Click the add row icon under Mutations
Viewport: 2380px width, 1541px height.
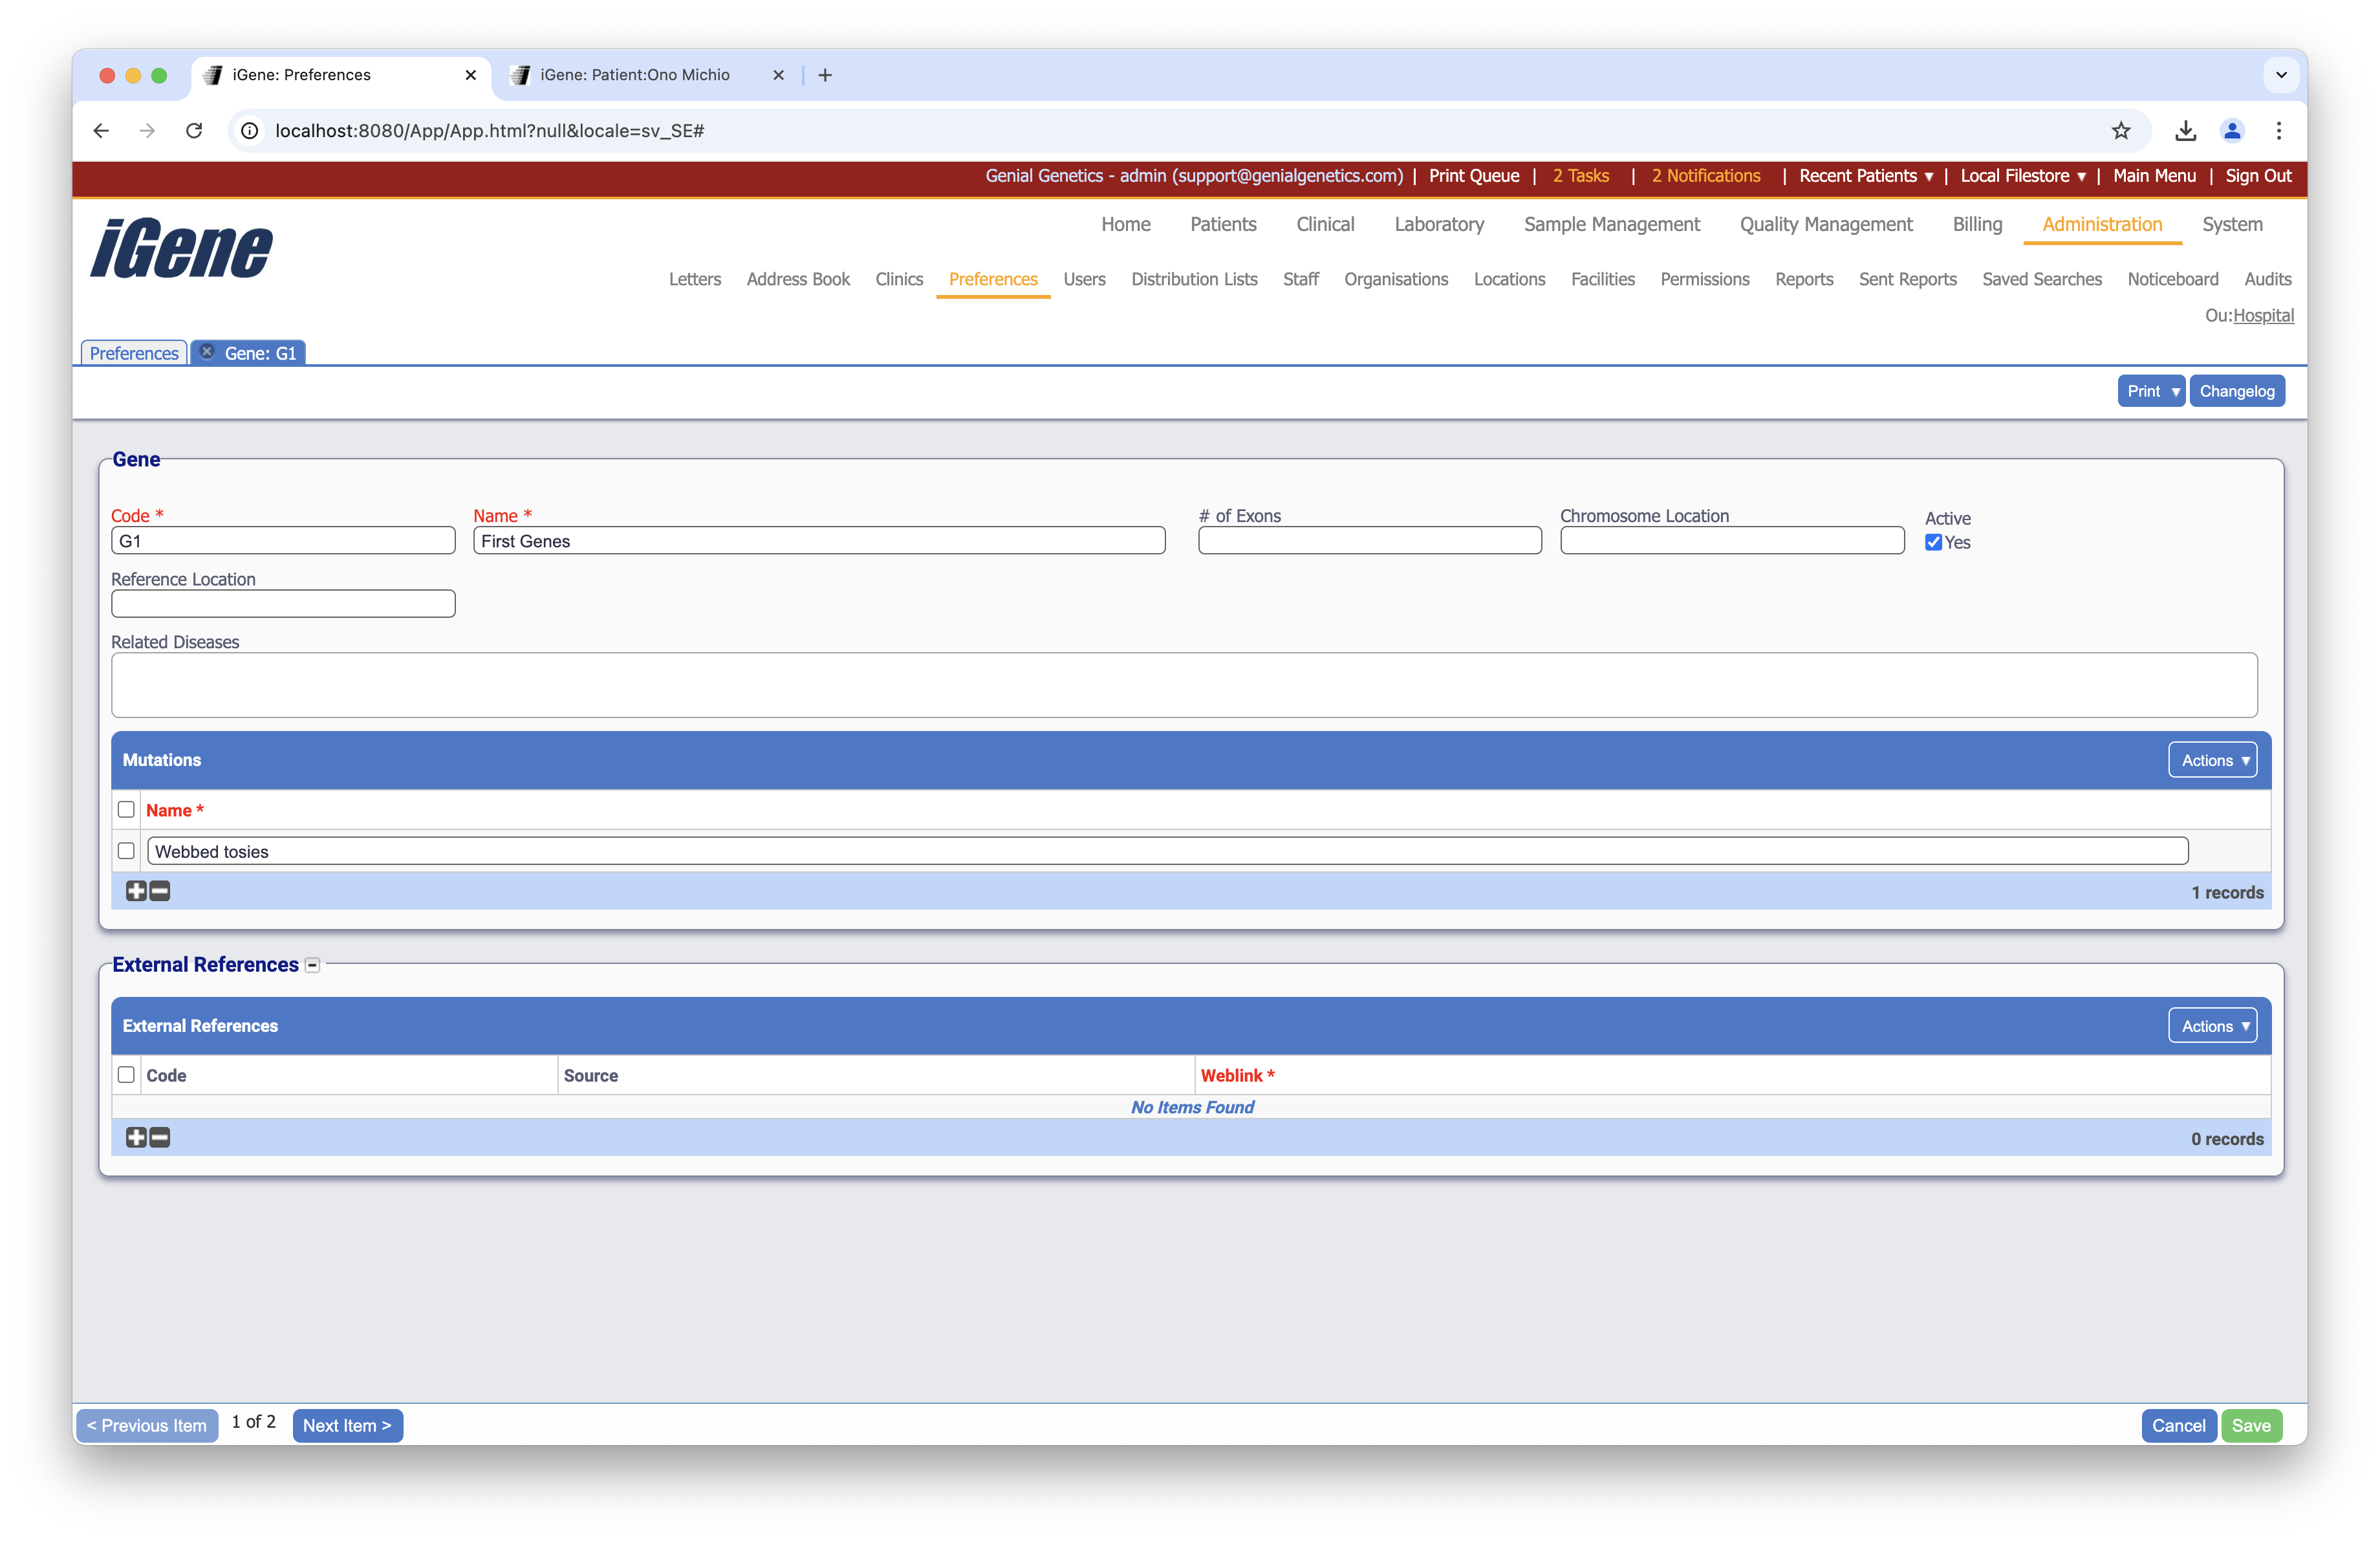click(136, 891)
